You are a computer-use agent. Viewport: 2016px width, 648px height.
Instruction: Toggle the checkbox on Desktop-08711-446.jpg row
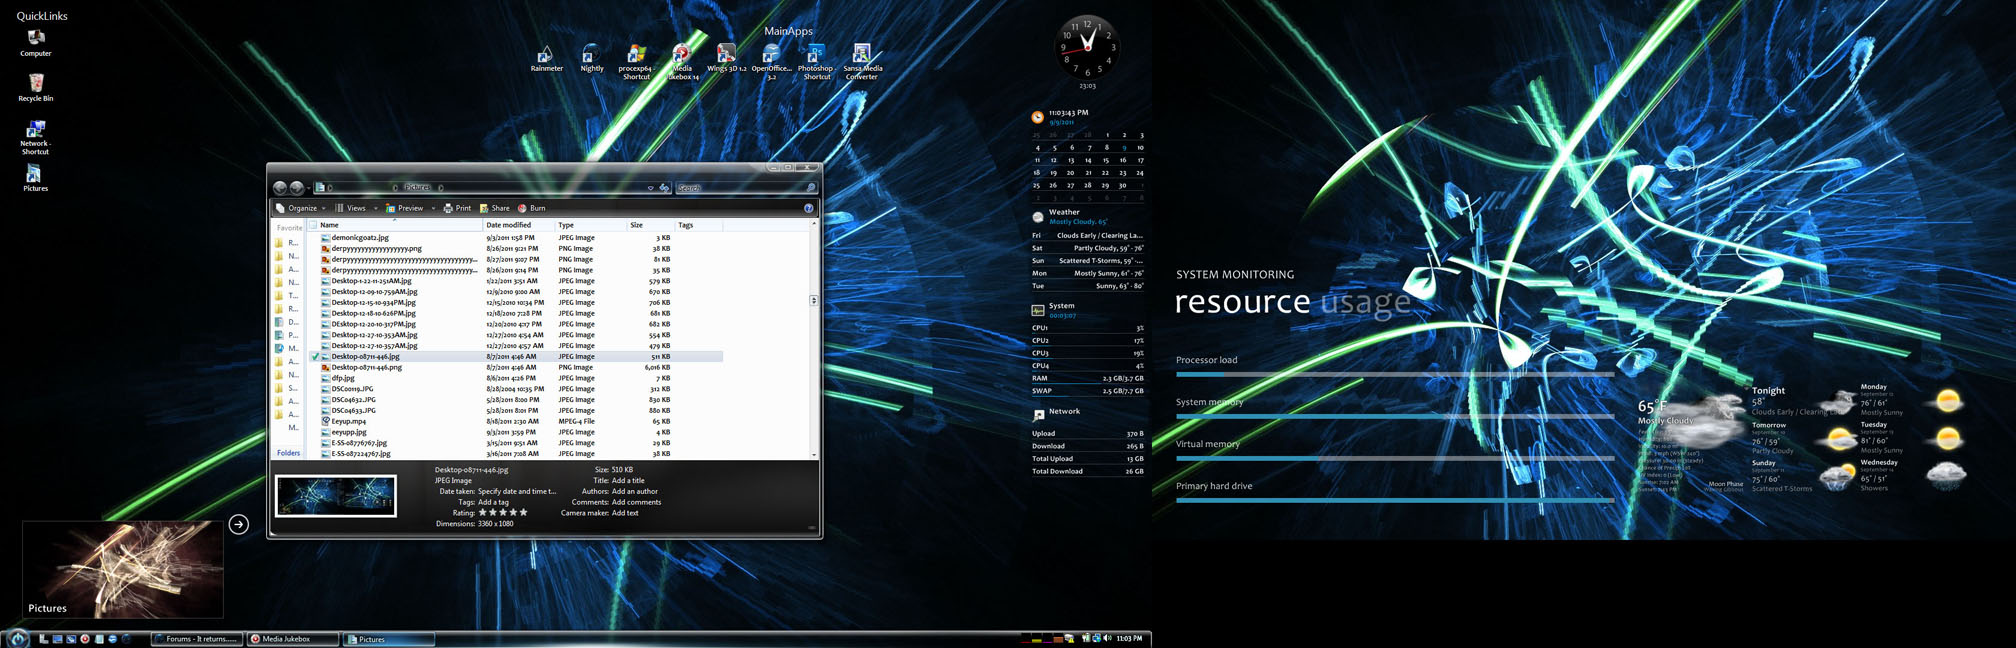pyautogui.click(x=315, y=357)
